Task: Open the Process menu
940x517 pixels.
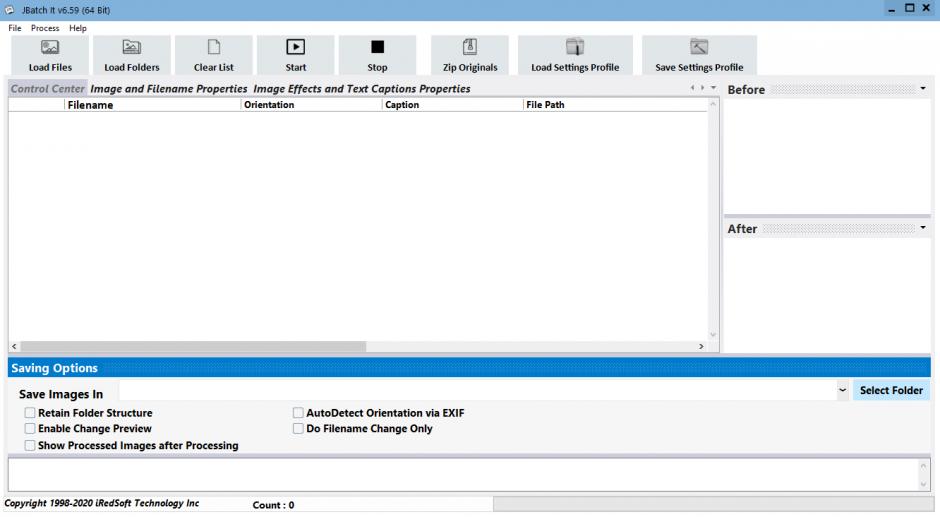Action: tap(45, 28)
